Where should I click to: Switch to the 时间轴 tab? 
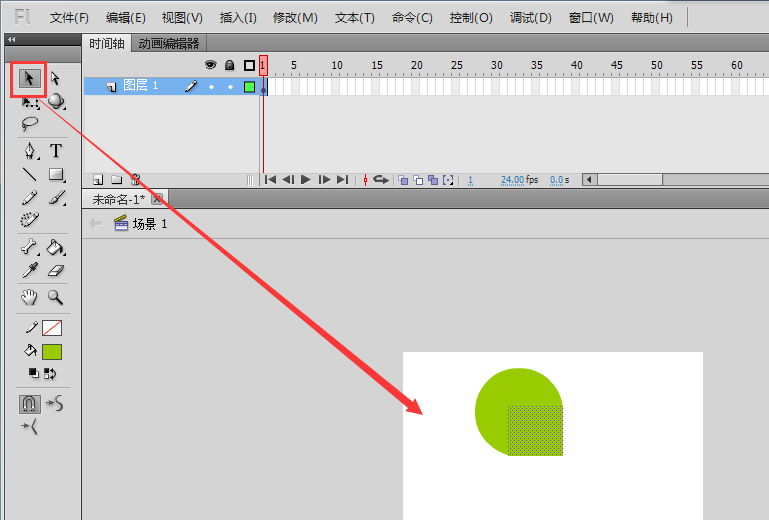[x=106, y=44]
